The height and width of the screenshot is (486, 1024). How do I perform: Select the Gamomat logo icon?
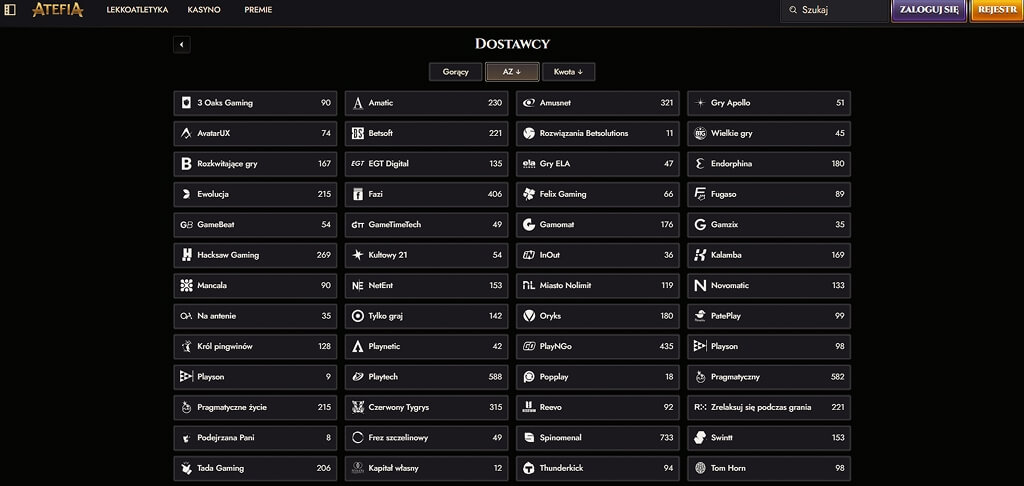click(529, 225)
